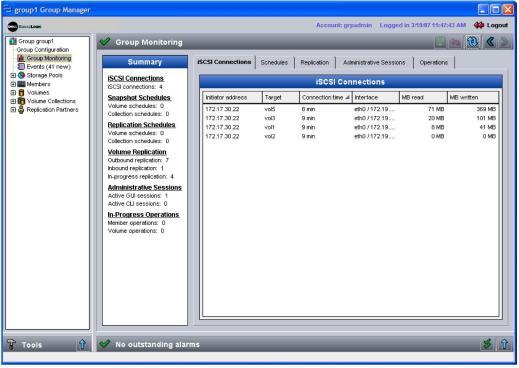
Task: Expand the Members tree node
Action: coord(13,84)
